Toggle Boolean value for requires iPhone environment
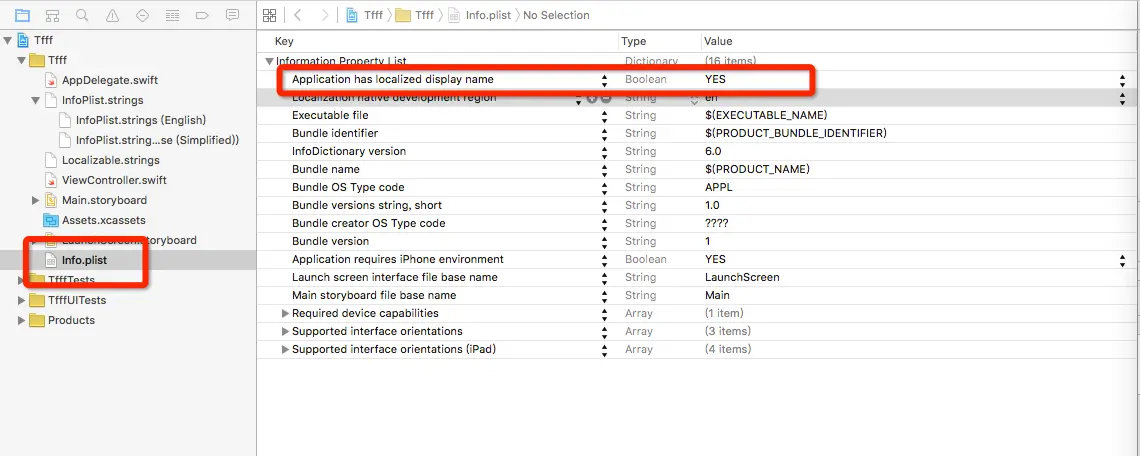 (x=1122, y=259)
